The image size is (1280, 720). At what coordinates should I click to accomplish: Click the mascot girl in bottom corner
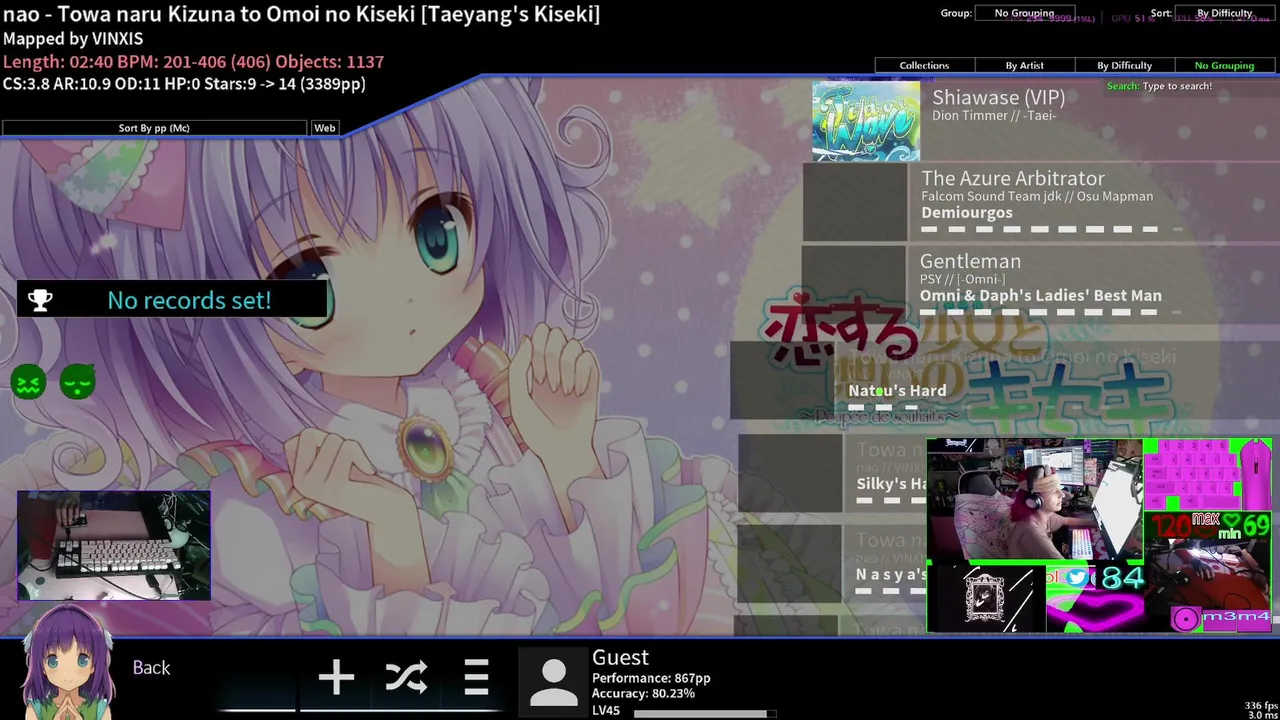point(68,662)
